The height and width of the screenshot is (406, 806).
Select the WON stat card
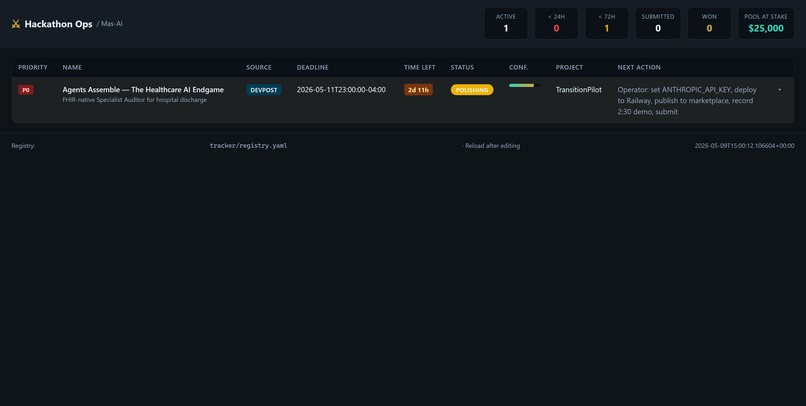pyautogui.click(x=709, y=23)
